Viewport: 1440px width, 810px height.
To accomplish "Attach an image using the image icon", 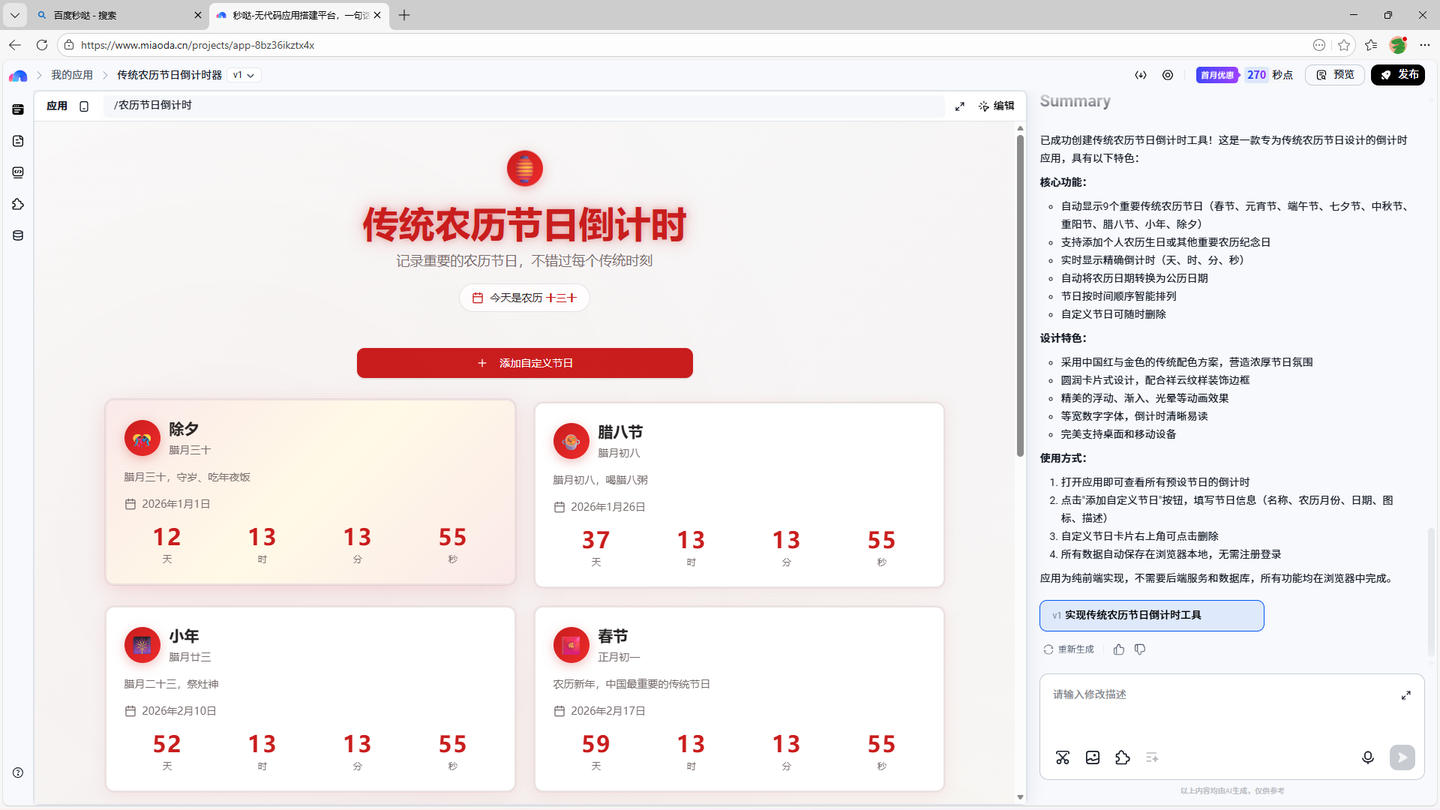I will [x=1092, y=757].
